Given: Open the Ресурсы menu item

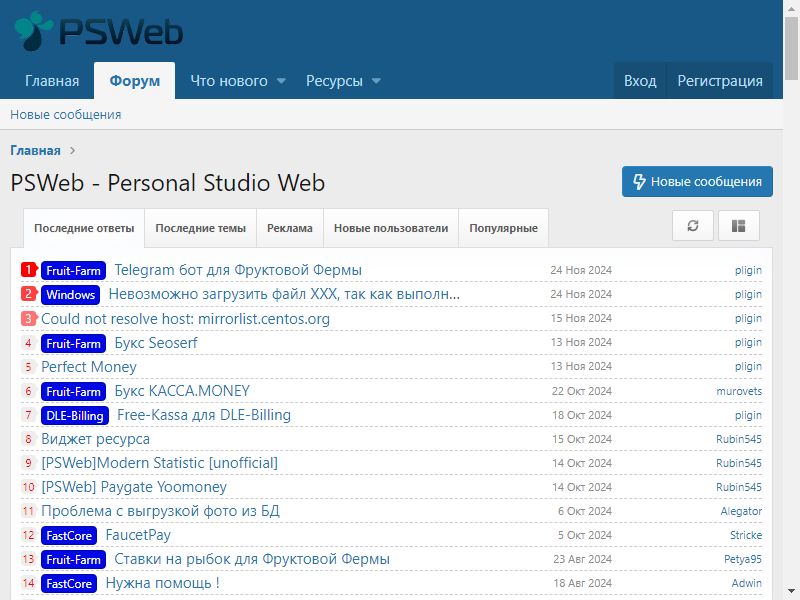Looking at the screenshot, I should [334, 81].
